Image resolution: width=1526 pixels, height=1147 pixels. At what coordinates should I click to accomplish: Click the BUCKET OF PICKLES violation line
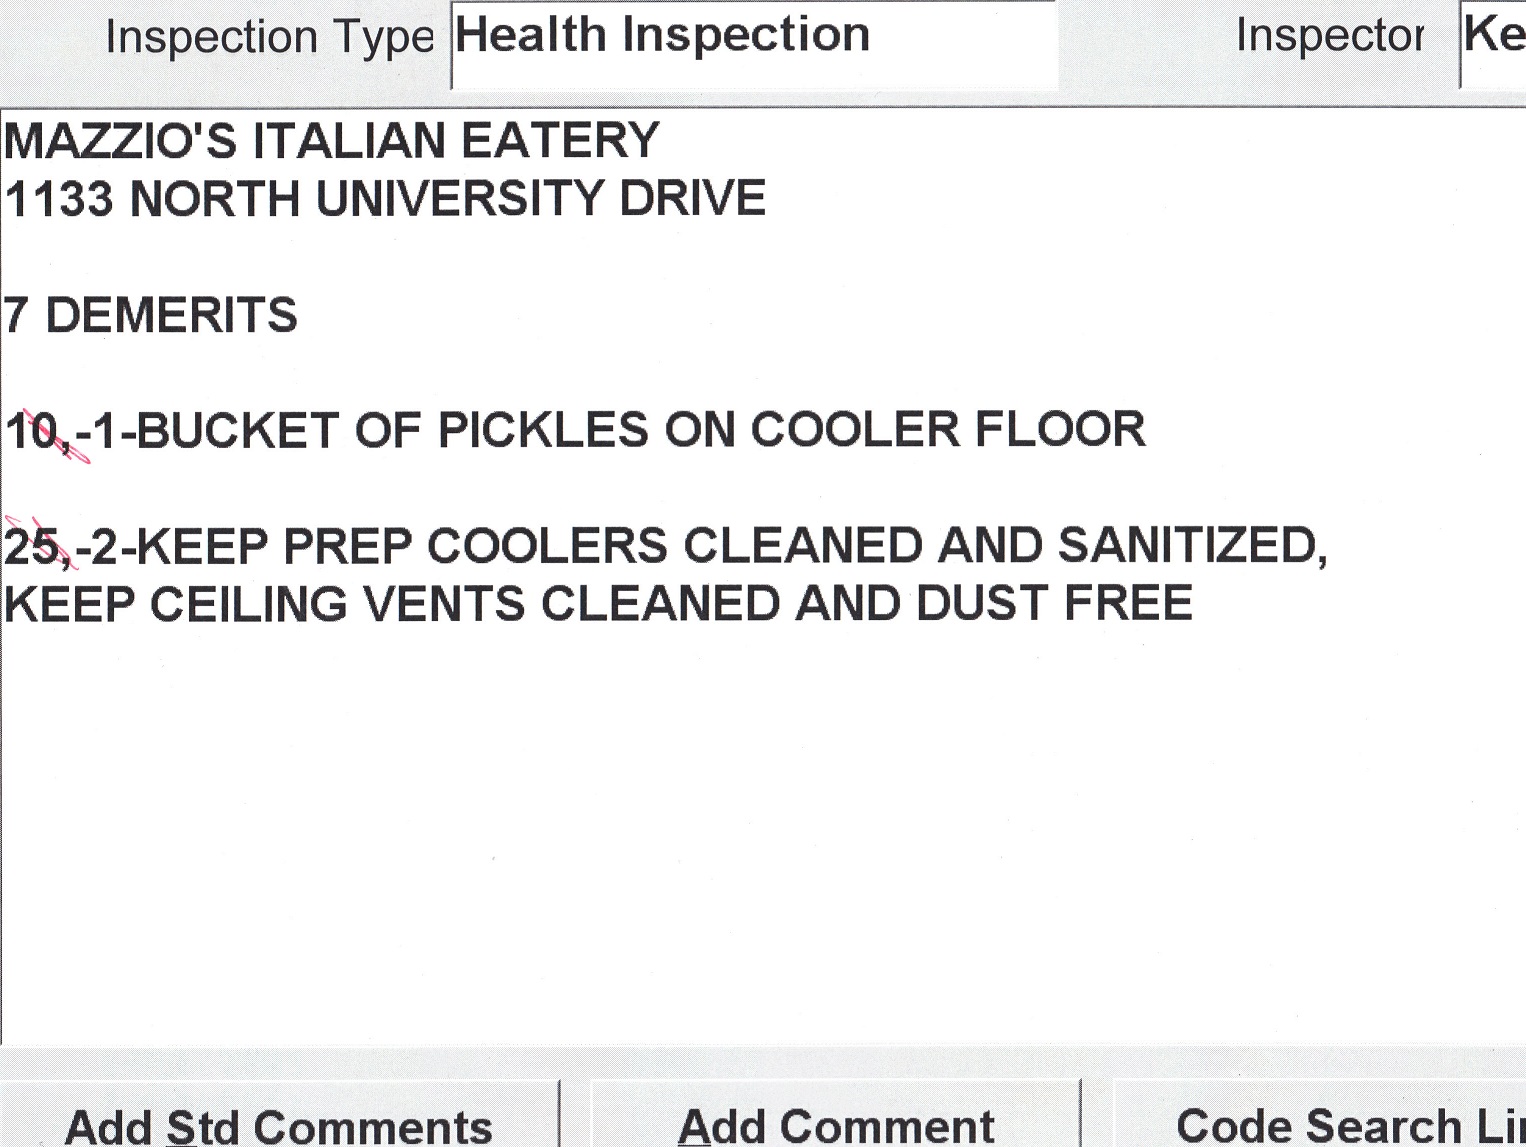point(640,431)
